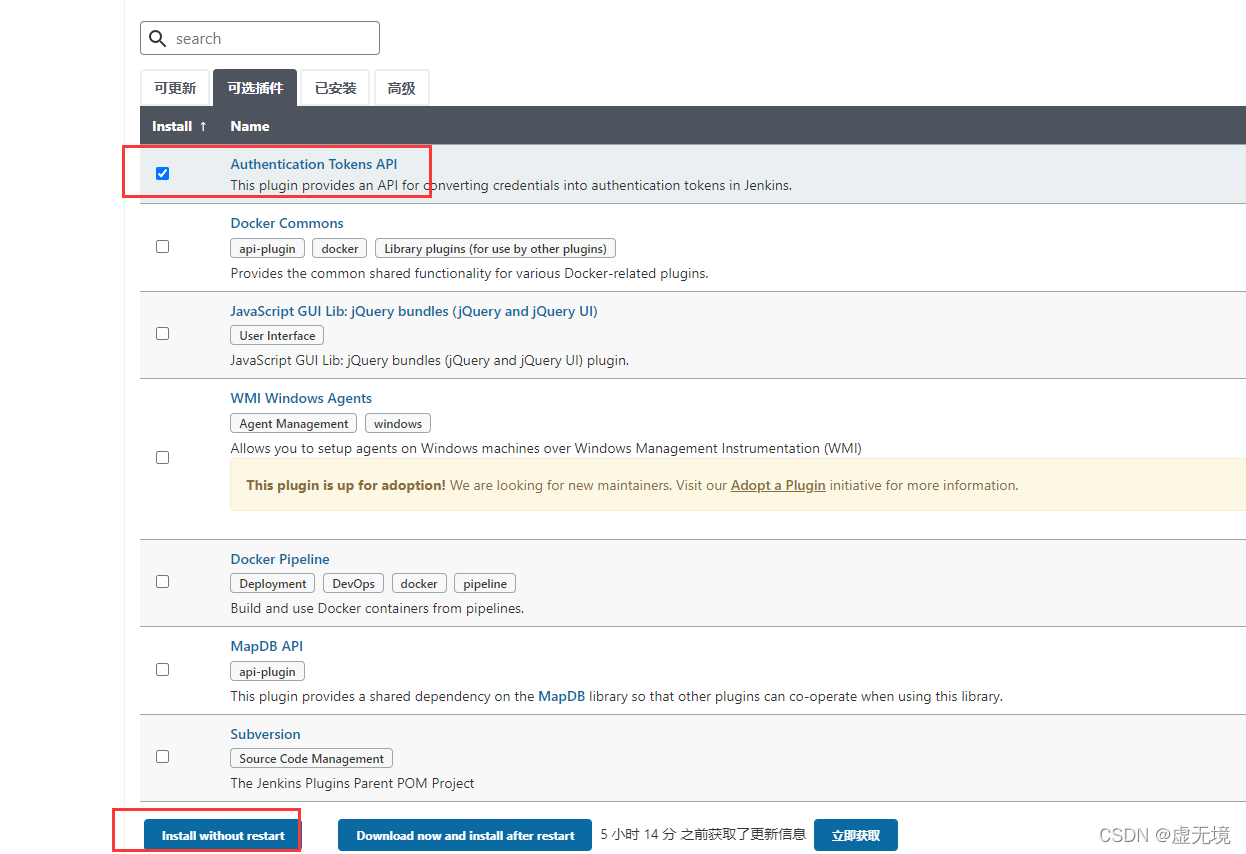Click the Library plugins tag
Viewport: 1246px width, 854px height.
click(495, 248)
